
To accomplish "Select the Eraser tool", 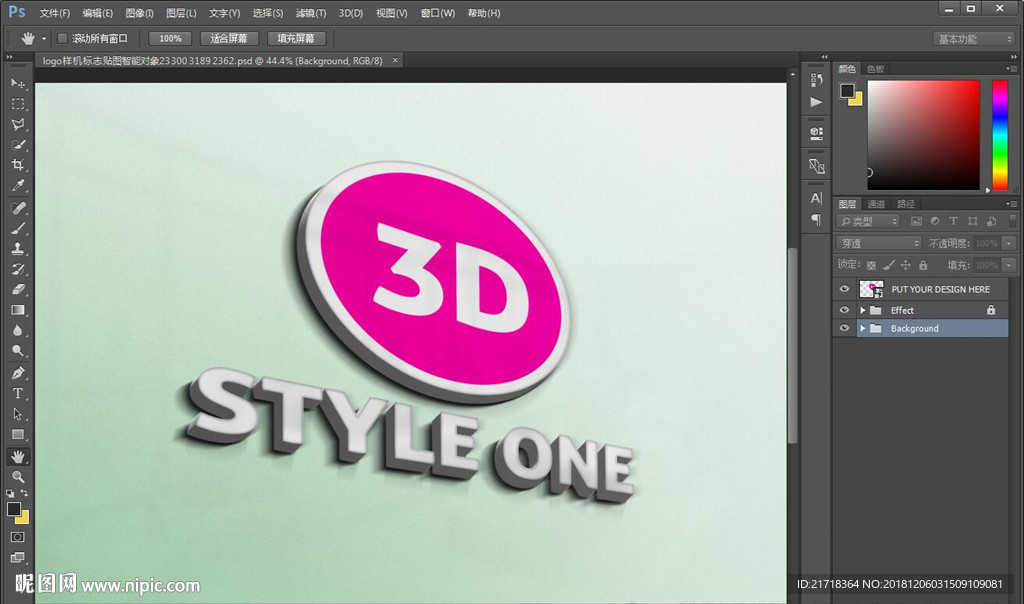I will 18,289.
